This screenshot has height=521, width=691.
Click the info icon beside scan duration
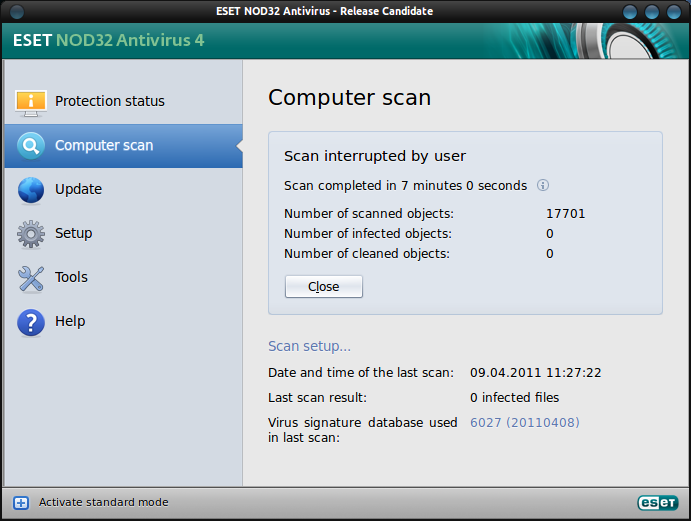point(542,185)
